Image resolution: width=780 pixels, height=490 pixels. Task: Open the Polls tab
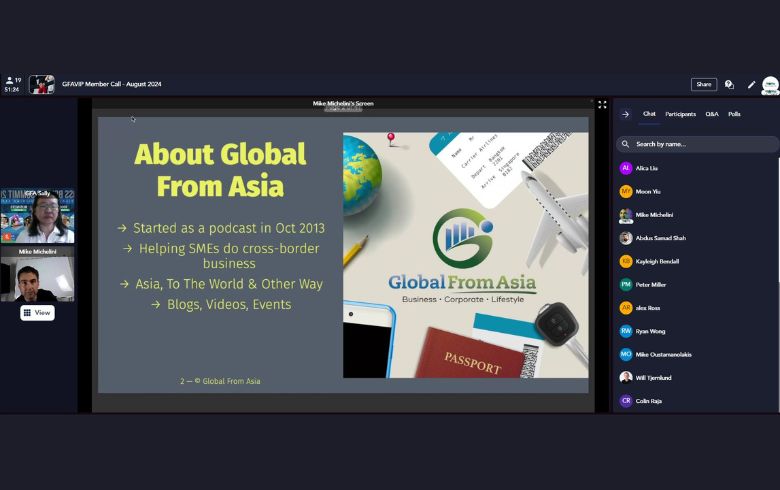[x=734, y=114]
